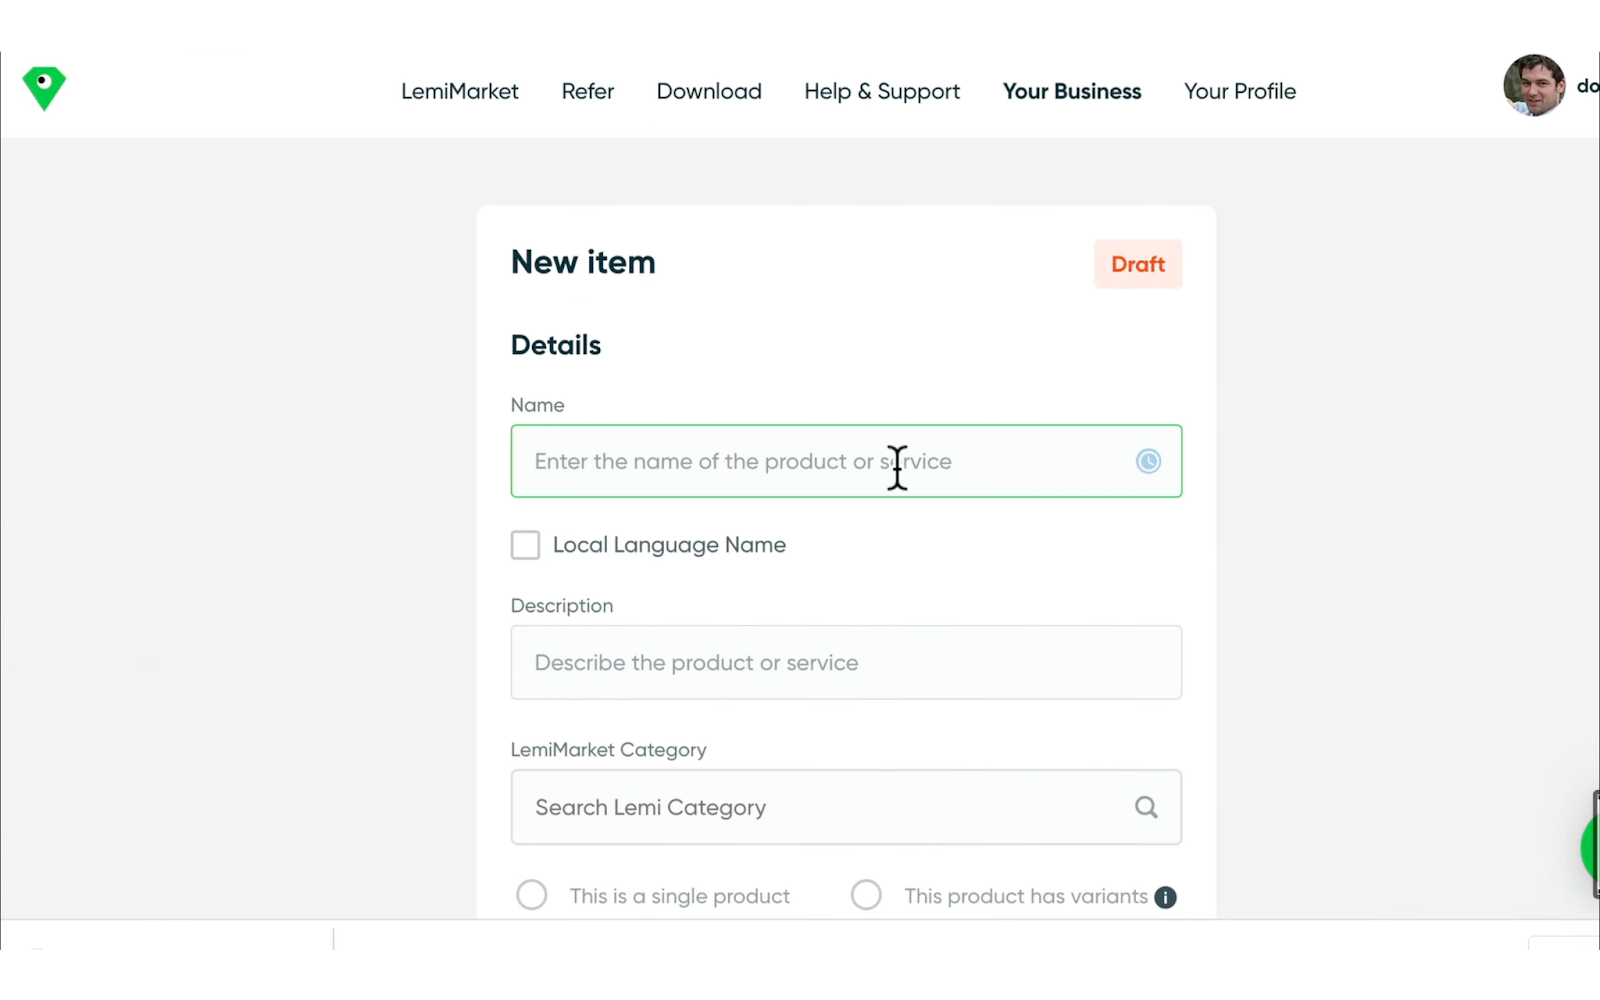Click into the Description text field
This screenshot has width=1600, height=1000.
(x=846, y=662)
